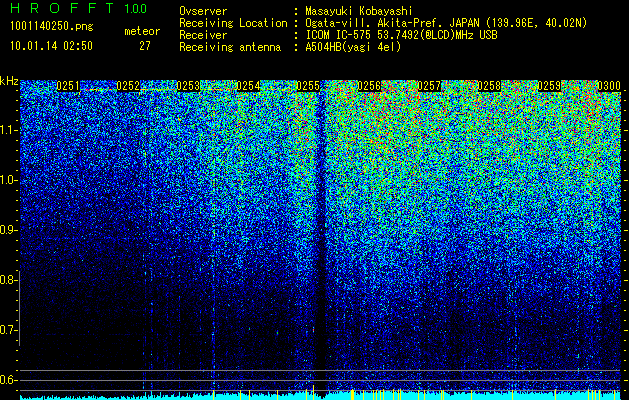Click observer name Masayuki Kobayashi

359,12
